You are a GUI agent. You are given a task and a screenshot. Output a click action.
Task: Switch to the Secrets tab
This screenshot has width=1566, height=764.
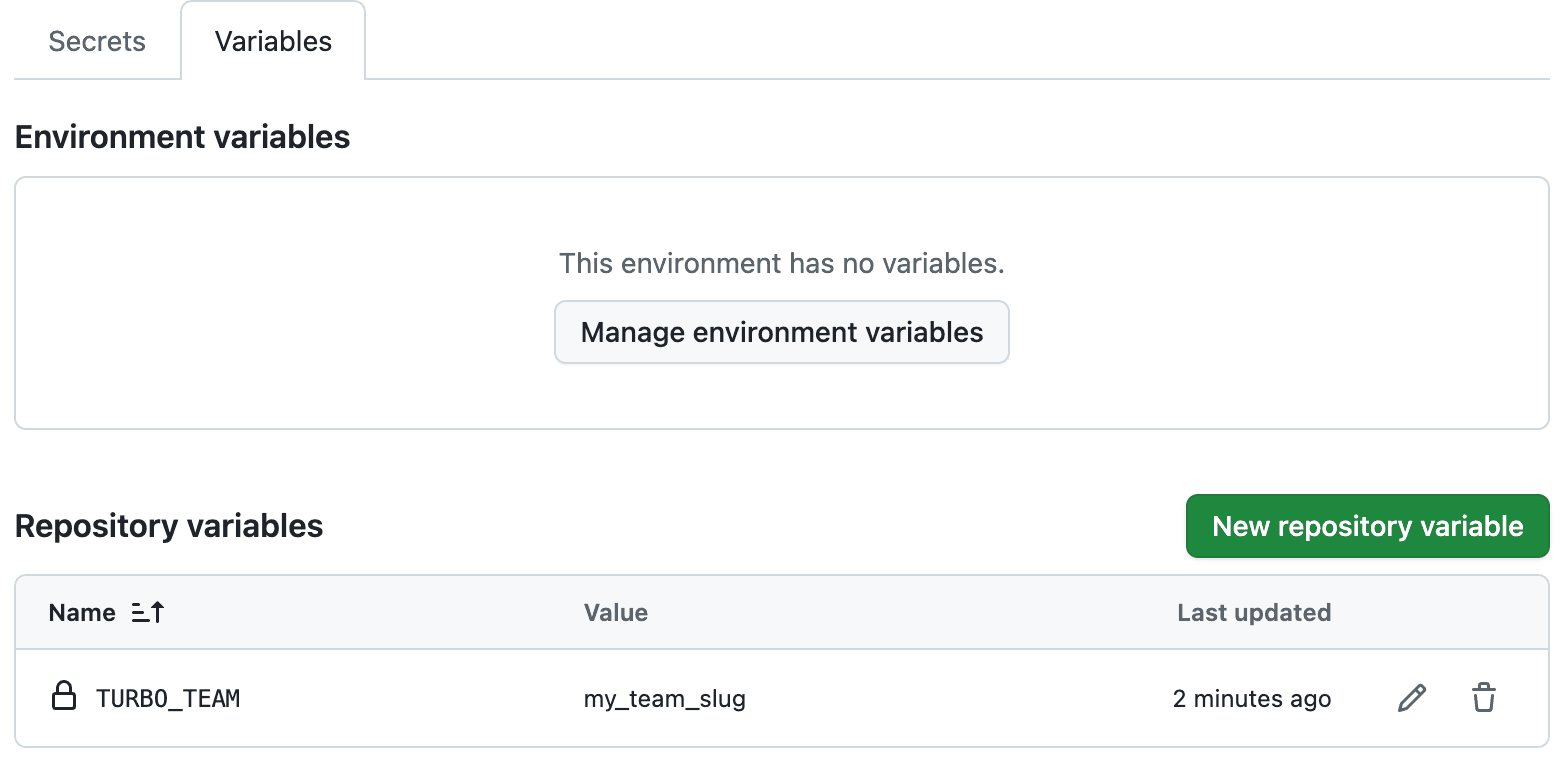tap(96, 41)
